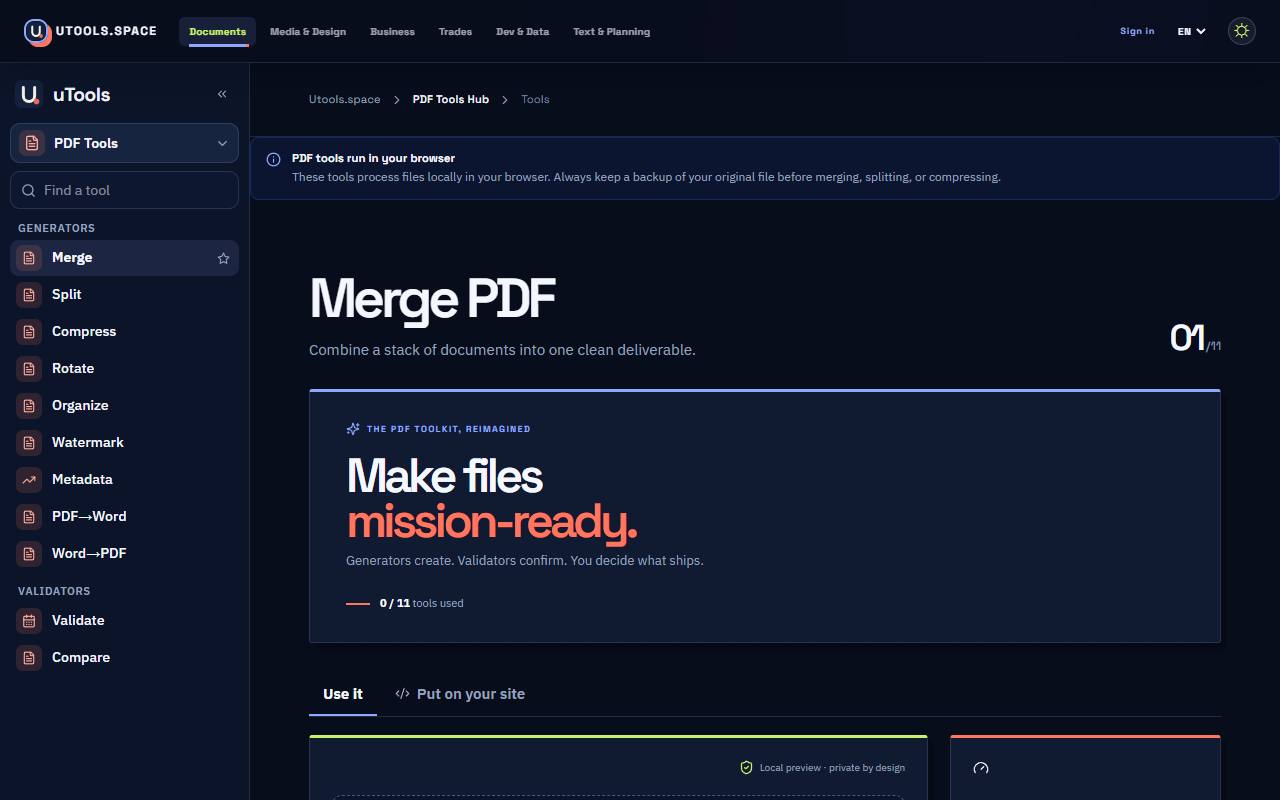Screen dimensions: 1280x800
Task: Click the Metadata trend icon
Action: click(x=29, y=480)
